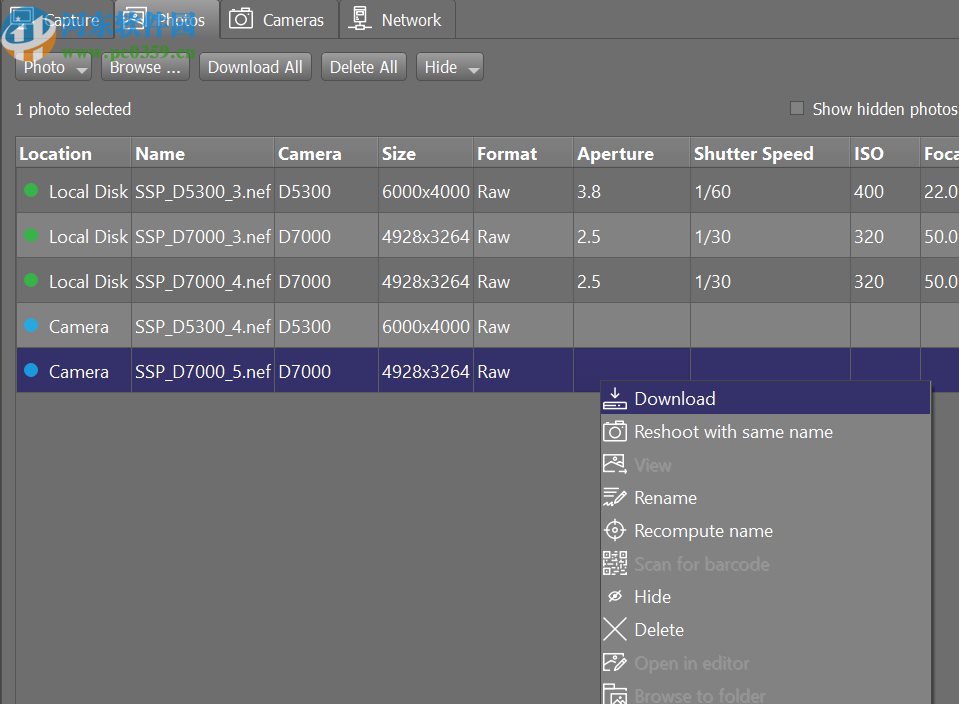
Task: Open the Photo dropdown button
Action: pos(54,67)
